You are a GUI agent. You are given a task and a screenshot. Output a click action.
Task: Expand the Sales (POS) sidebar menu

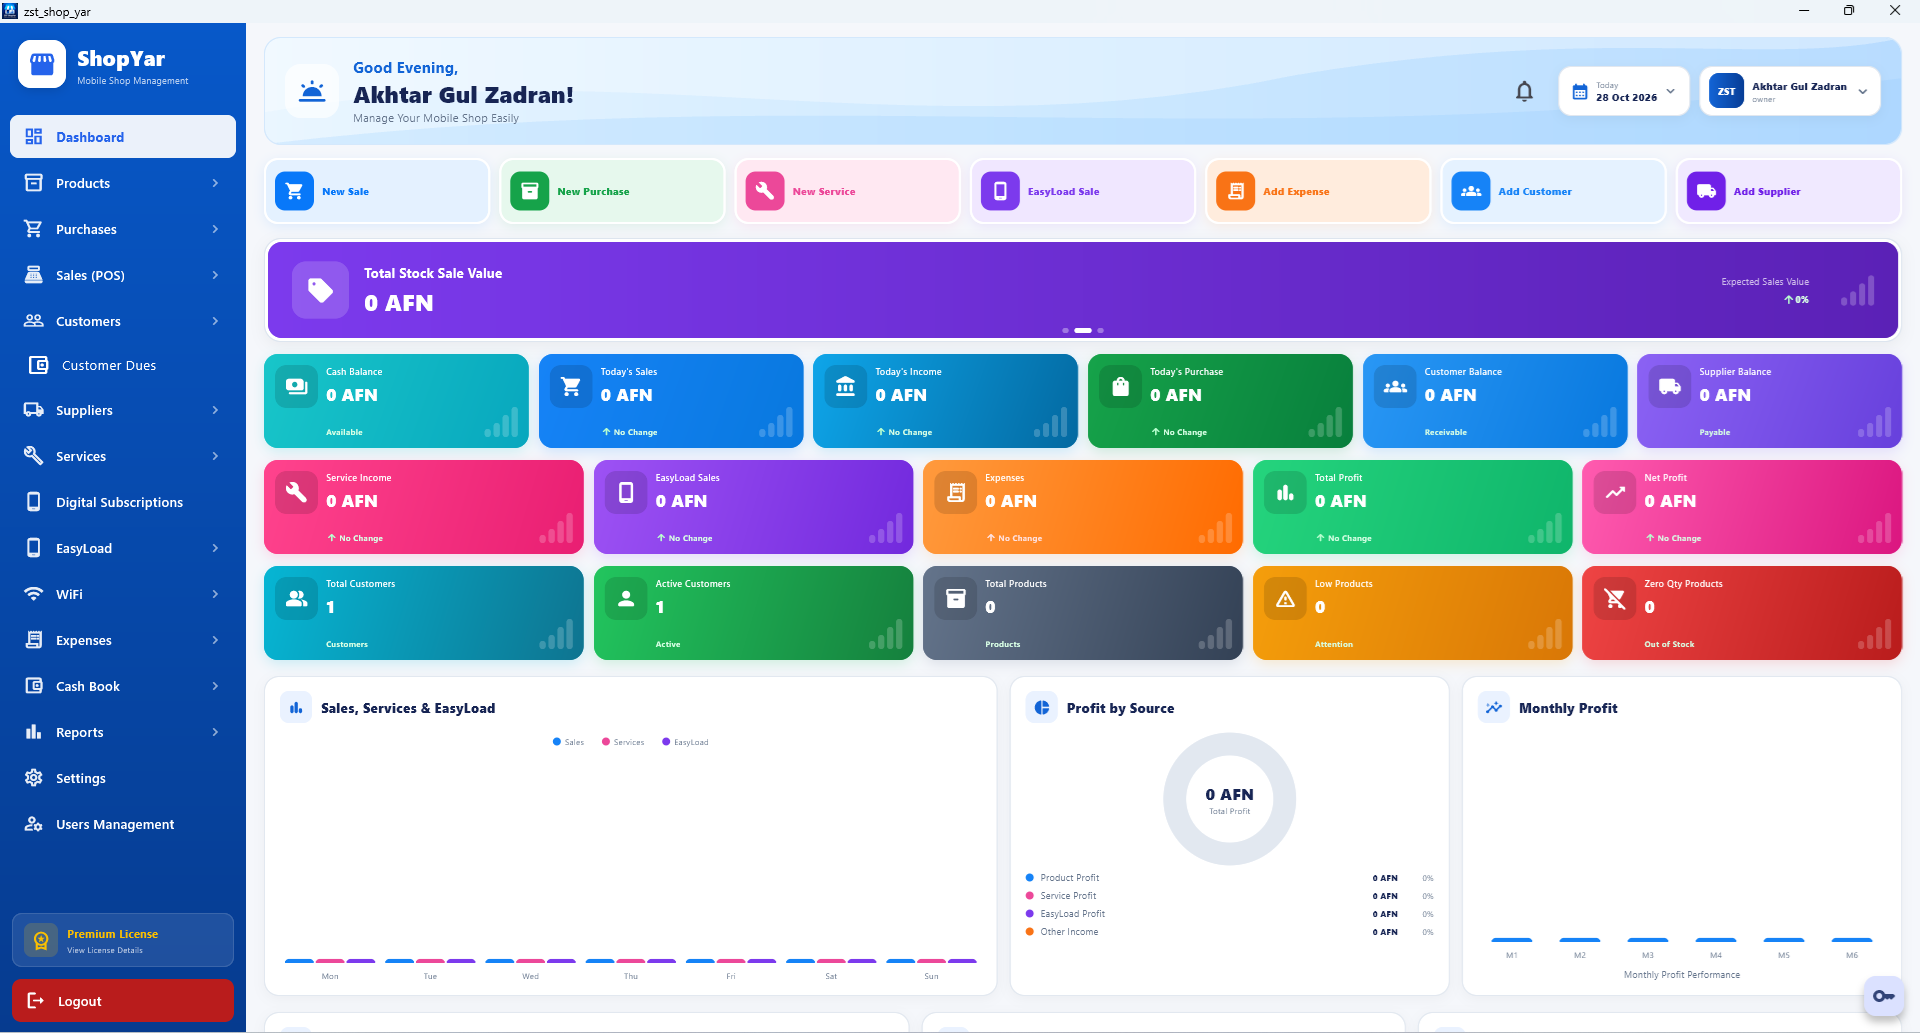(123, 275)
